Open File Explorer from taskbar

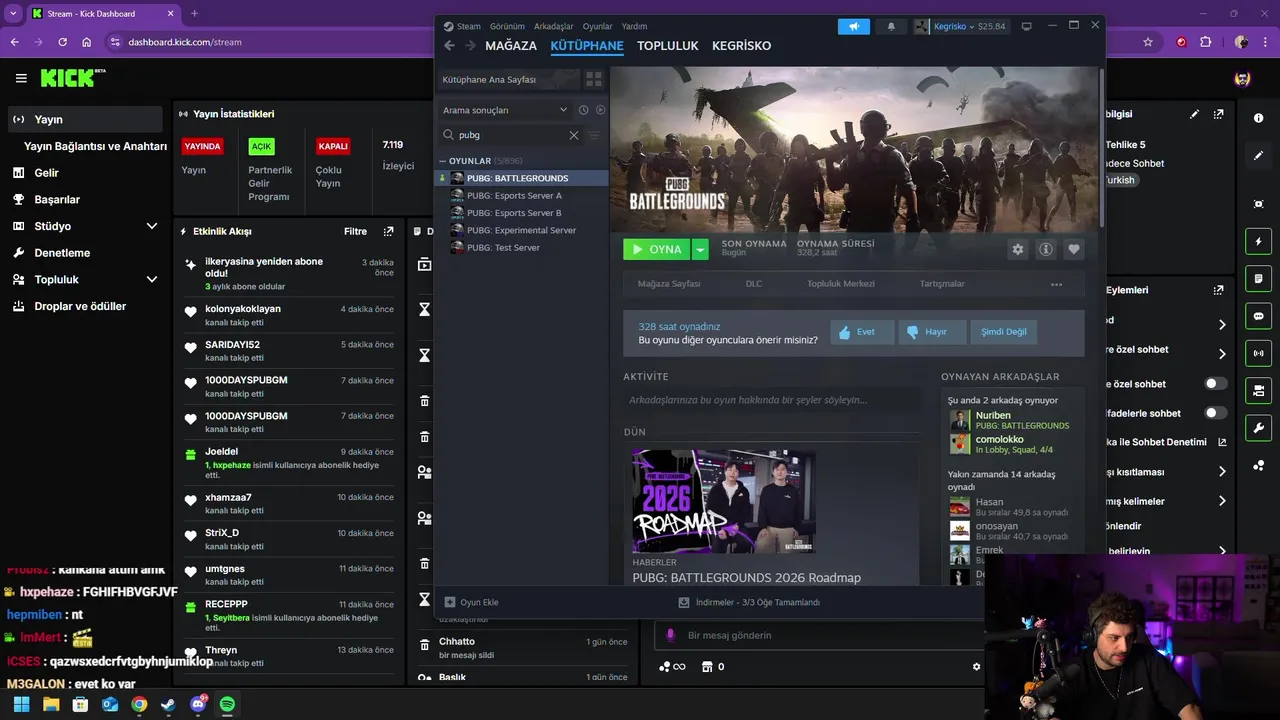(x=51, y=704)
